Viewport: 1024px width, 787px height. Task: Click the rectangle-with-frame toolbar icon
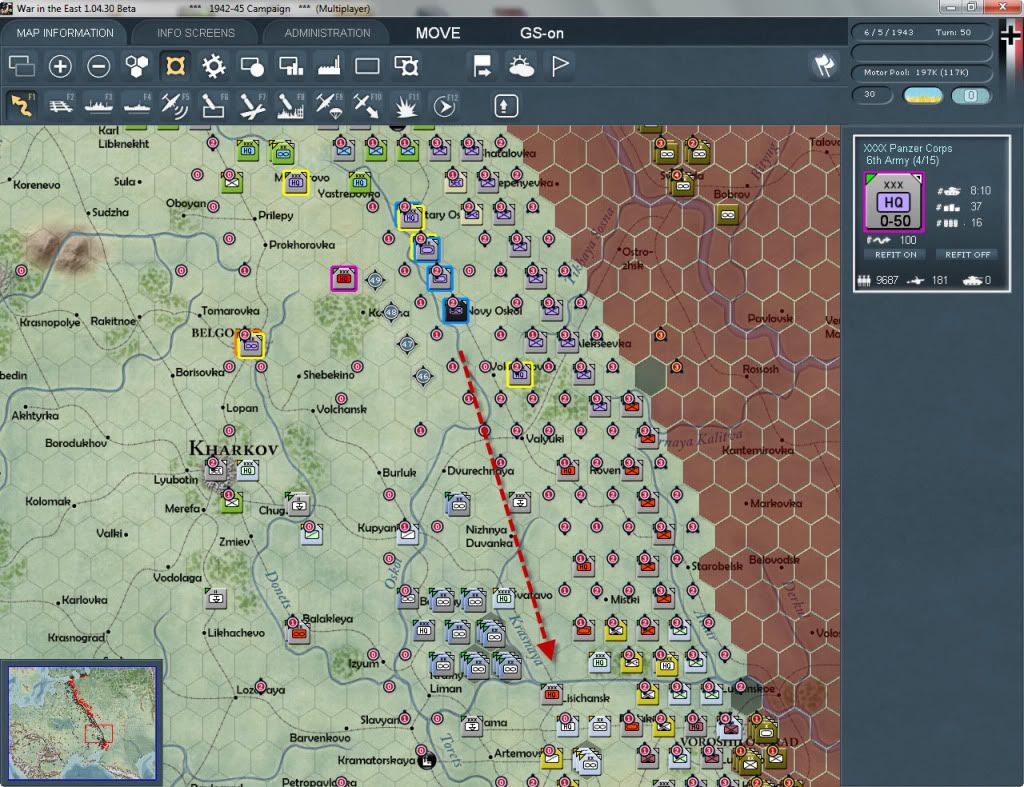[x=406, y=66]
